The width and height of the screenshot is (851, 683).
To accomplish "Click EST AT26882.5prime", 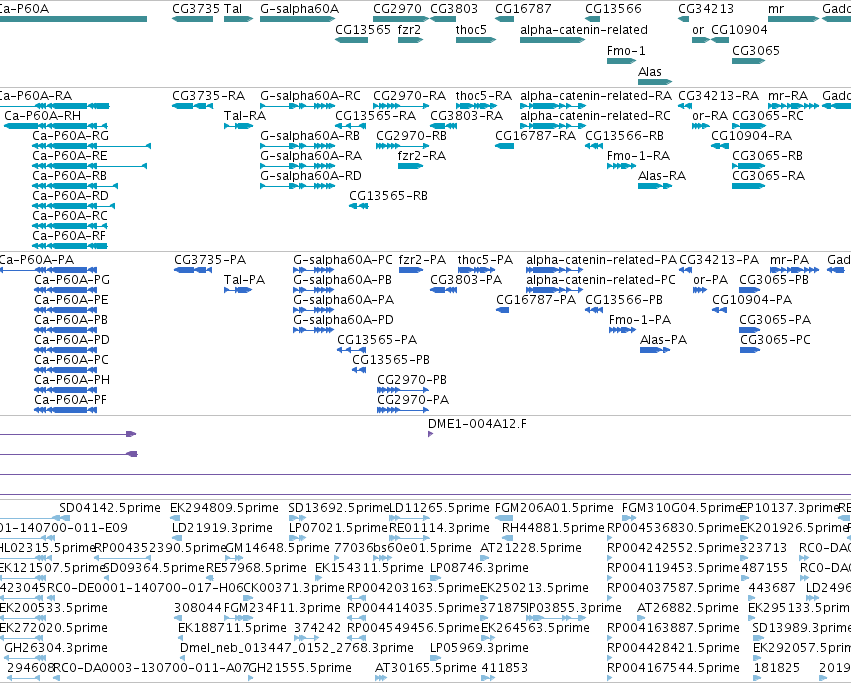I will coord(687,608).
